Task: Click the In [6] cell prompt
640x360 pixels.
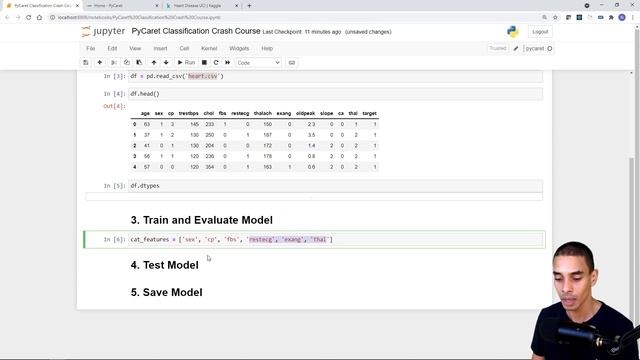Action: tap(114, 240)
